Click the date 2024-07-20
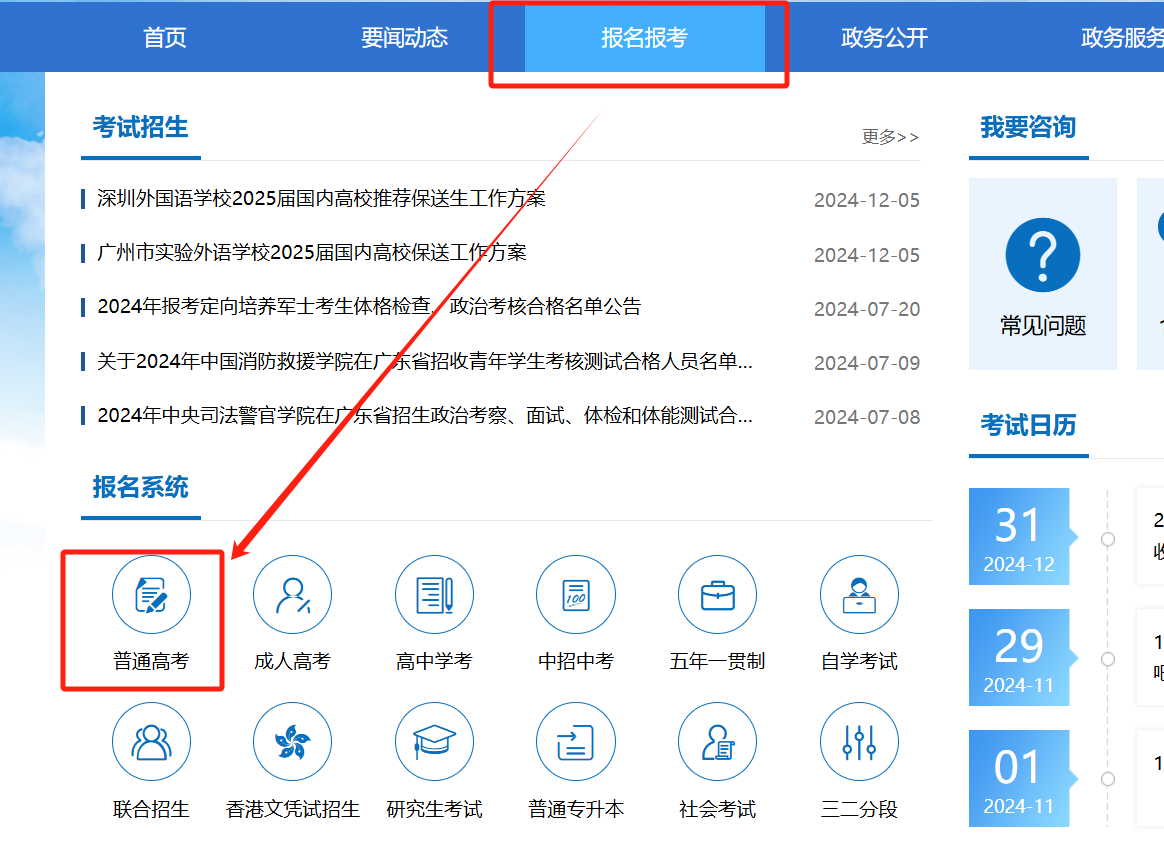1164x861 pixels. coord(866,309)
